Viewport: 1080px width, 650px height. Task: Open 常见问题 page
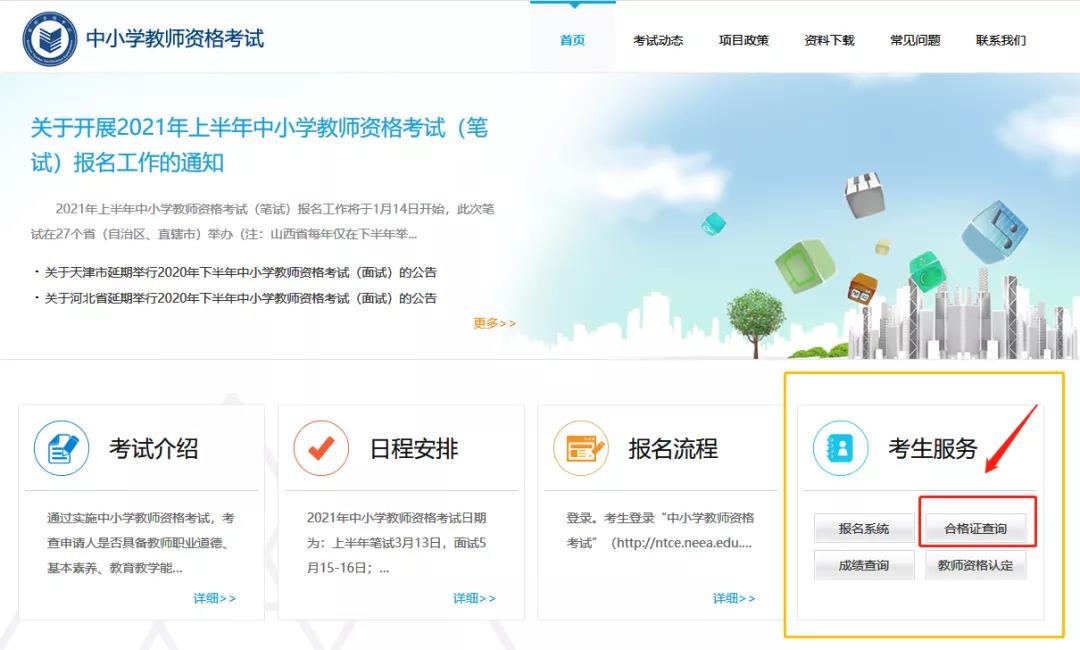(x=915, y=40)
